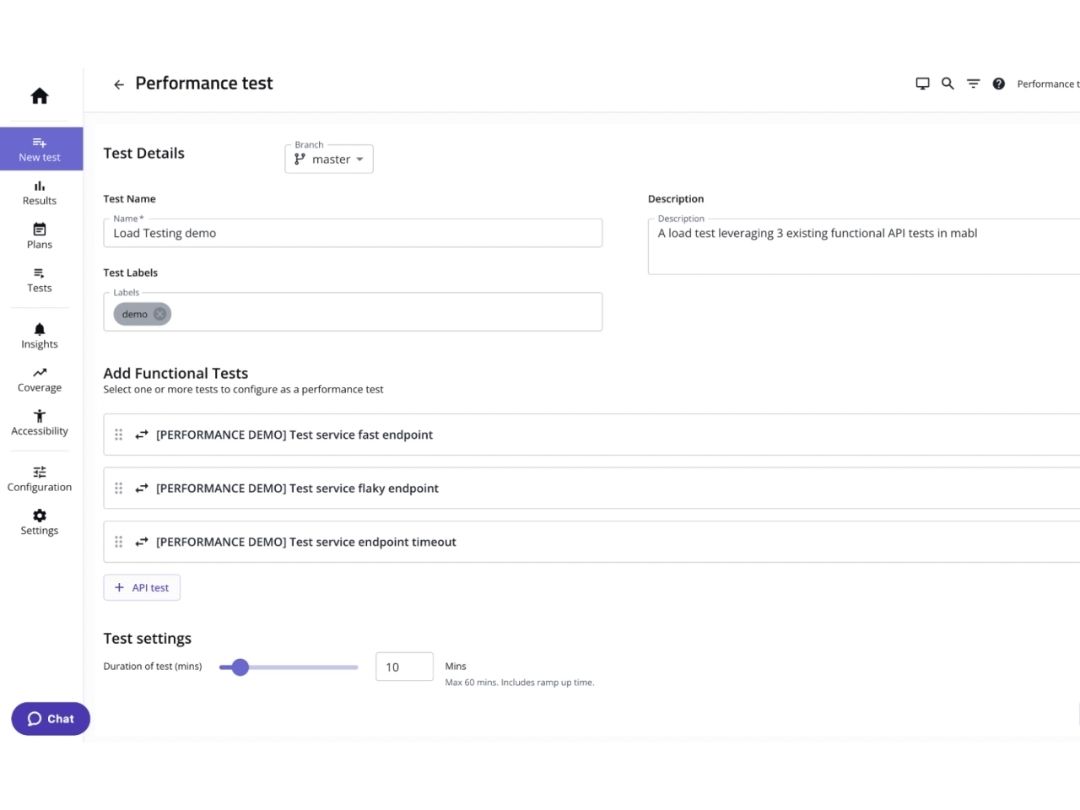
Task: Click the help question mark icon
Action: pyautogui.click(x=998, y=83)
